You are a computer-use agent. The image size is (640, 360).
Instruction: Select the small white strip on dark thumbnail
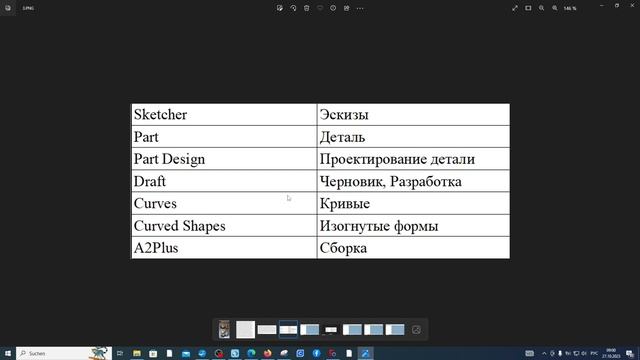[331, 329]
